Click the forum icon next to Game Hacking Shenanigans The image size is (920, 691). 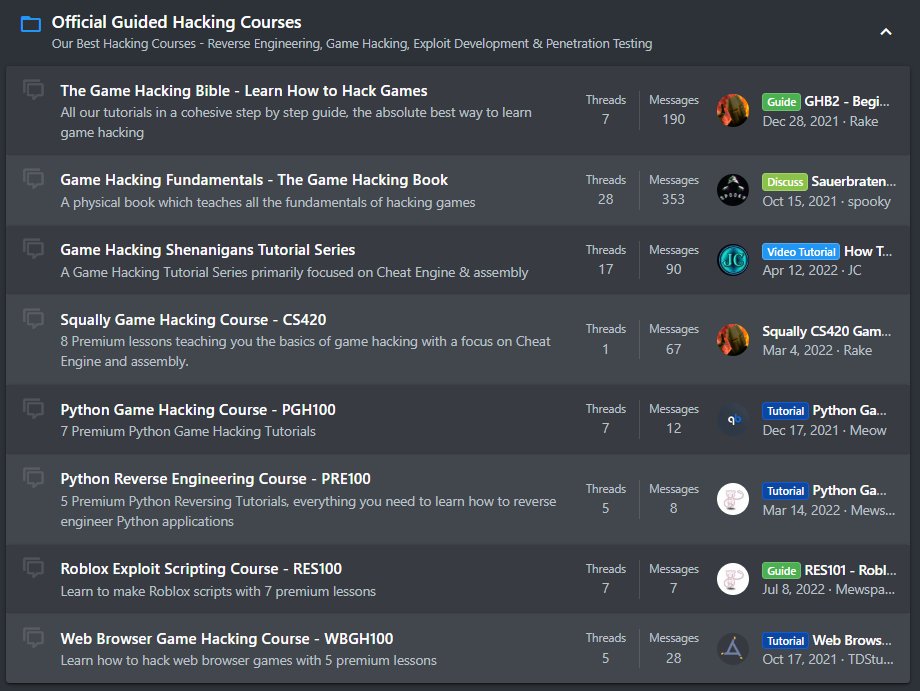click(x=33, y=247)
